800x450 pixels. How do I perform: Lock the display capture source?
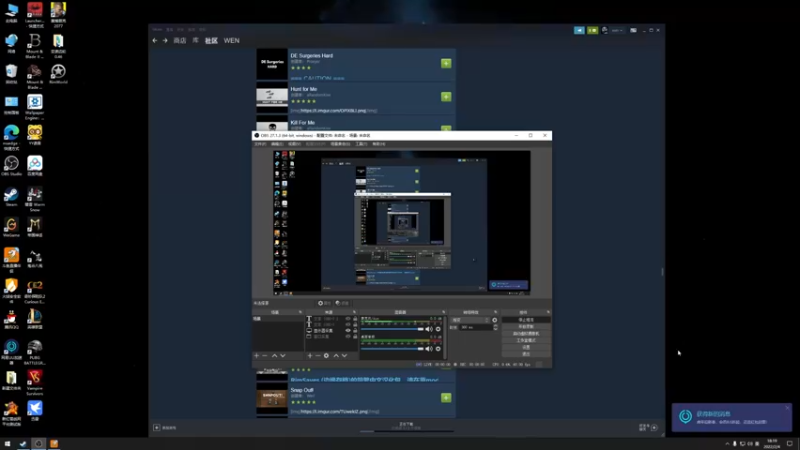click(x=356, y=331)
